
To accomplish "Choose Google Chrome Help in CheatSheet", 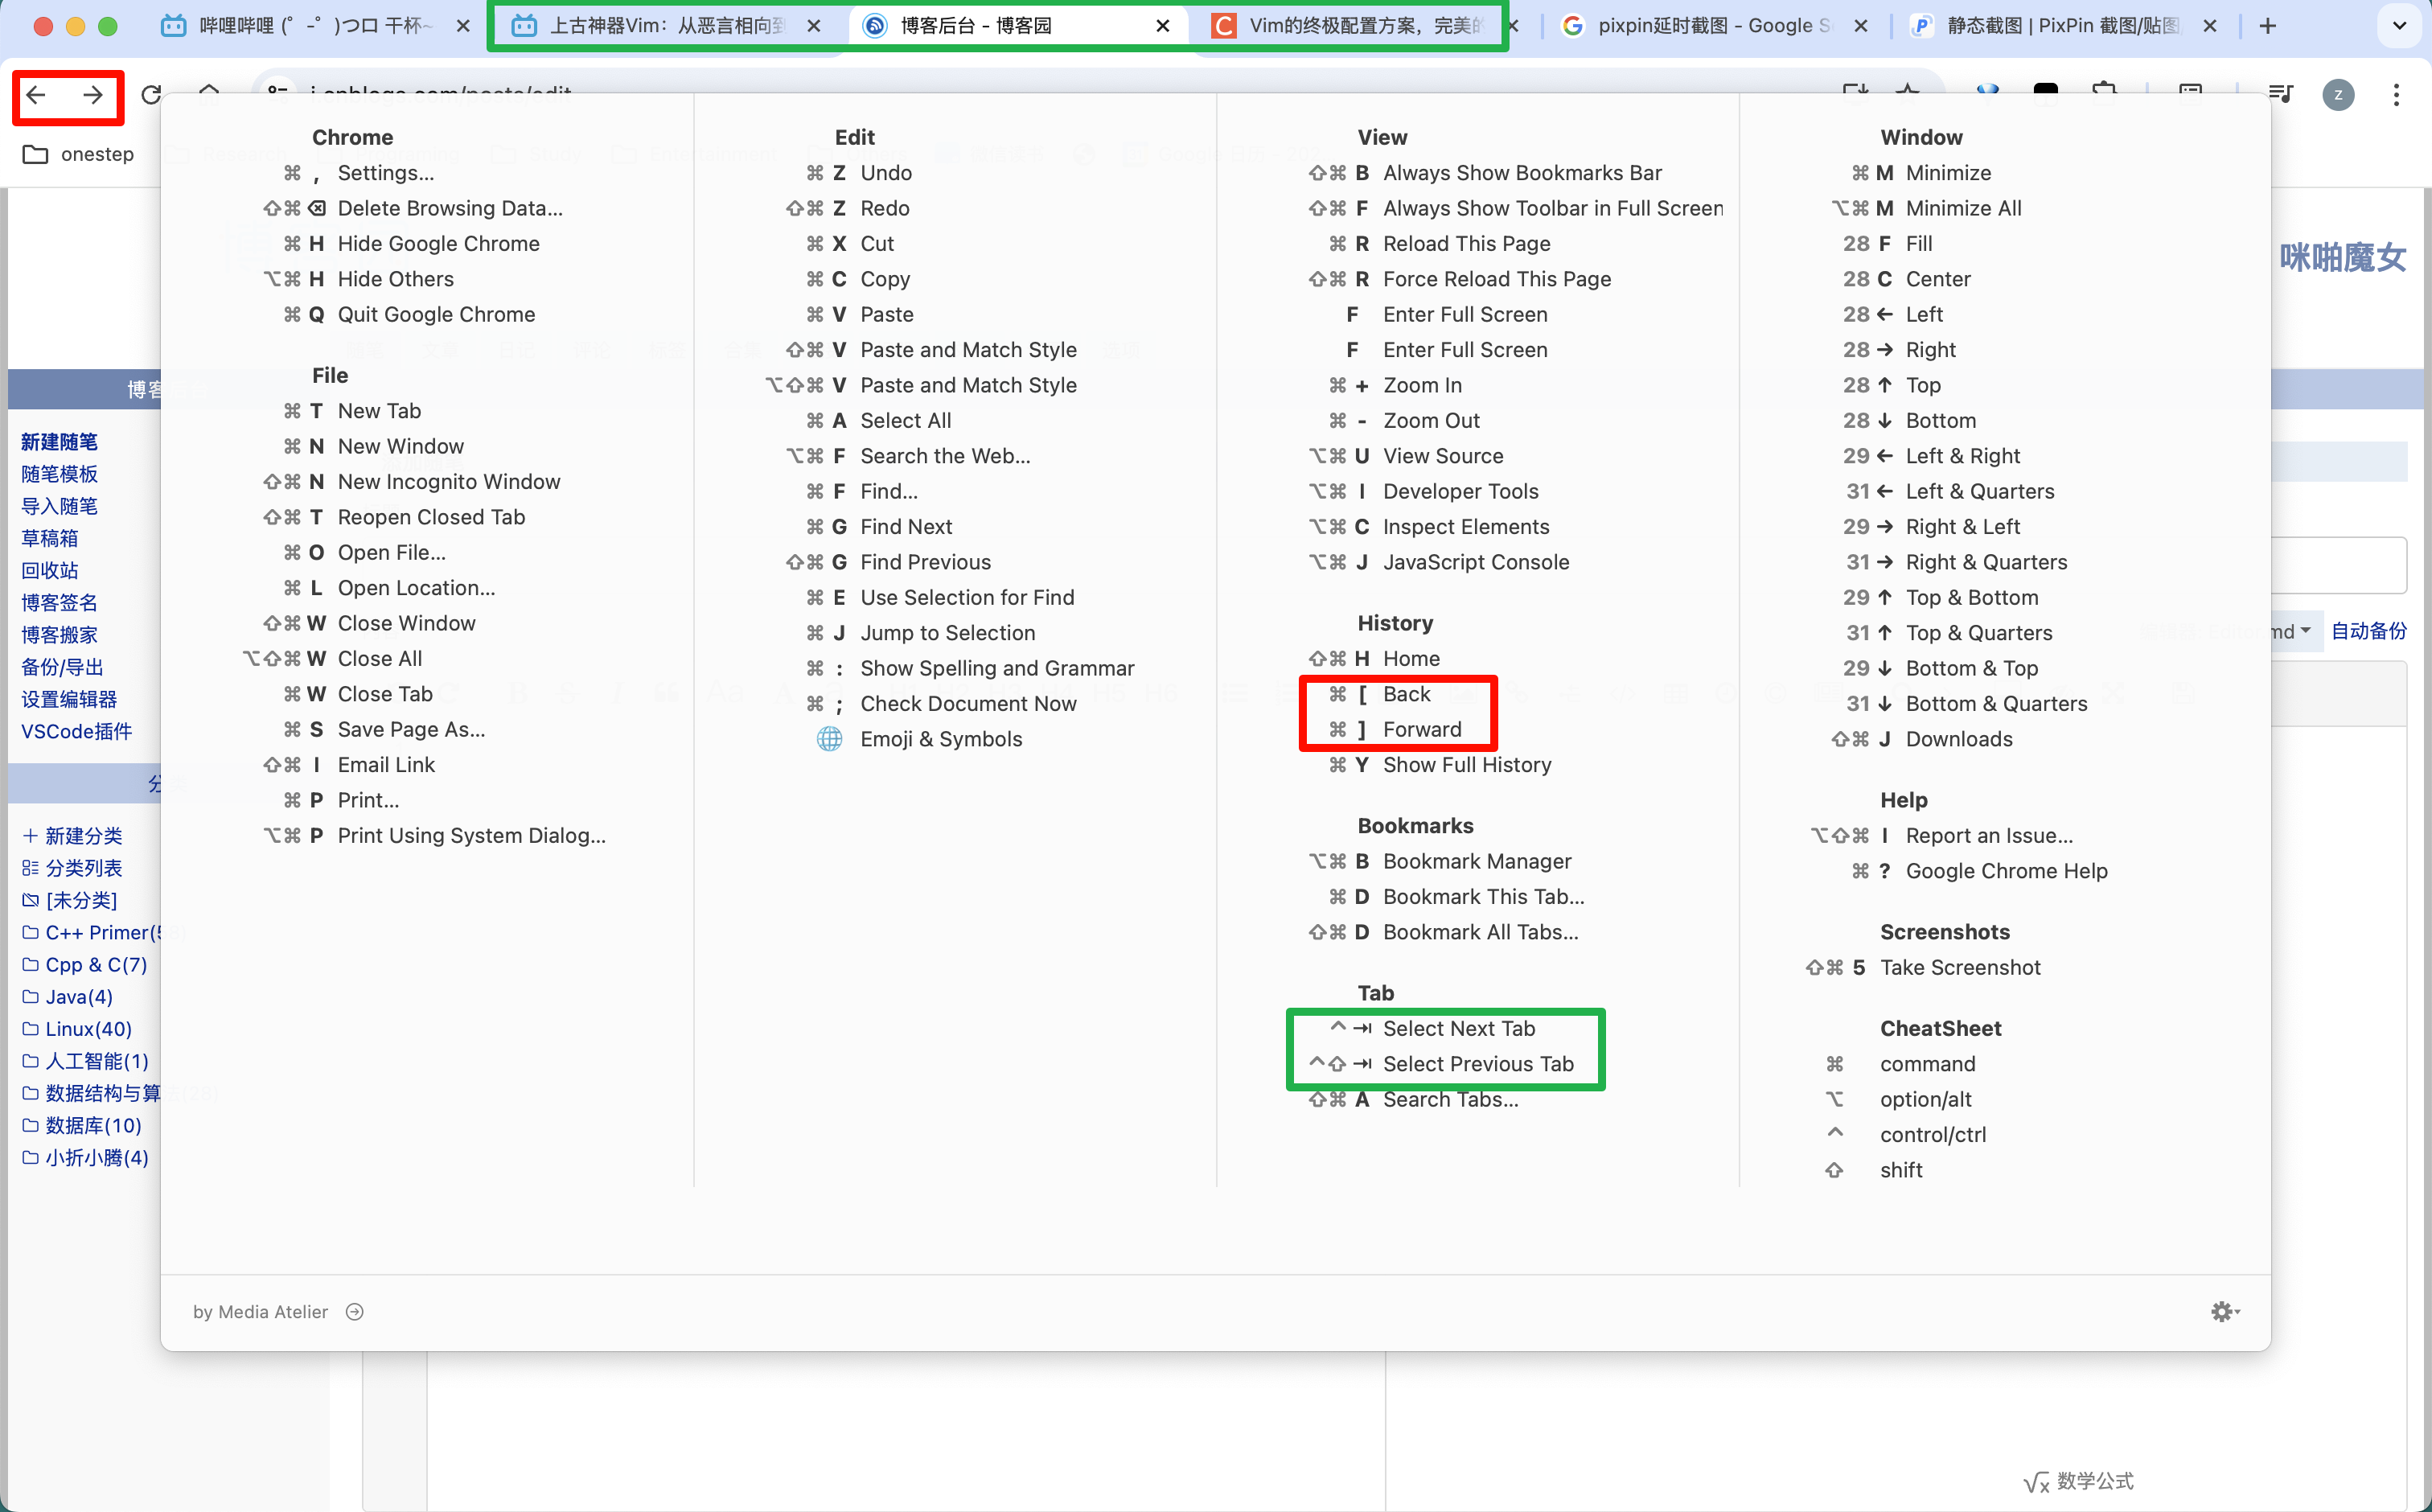I will (2006, 871).
